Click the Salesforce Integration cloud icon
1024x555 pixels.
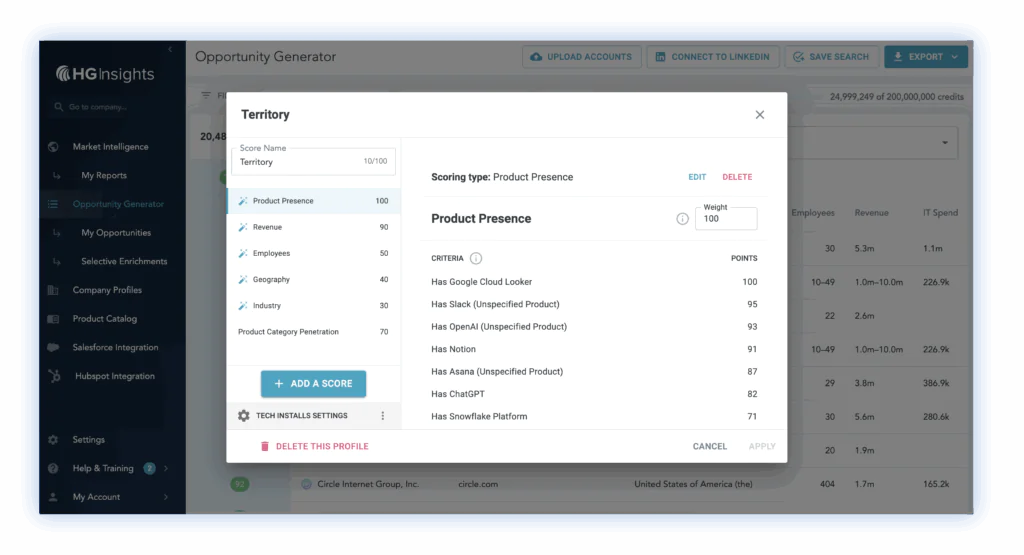54,347
